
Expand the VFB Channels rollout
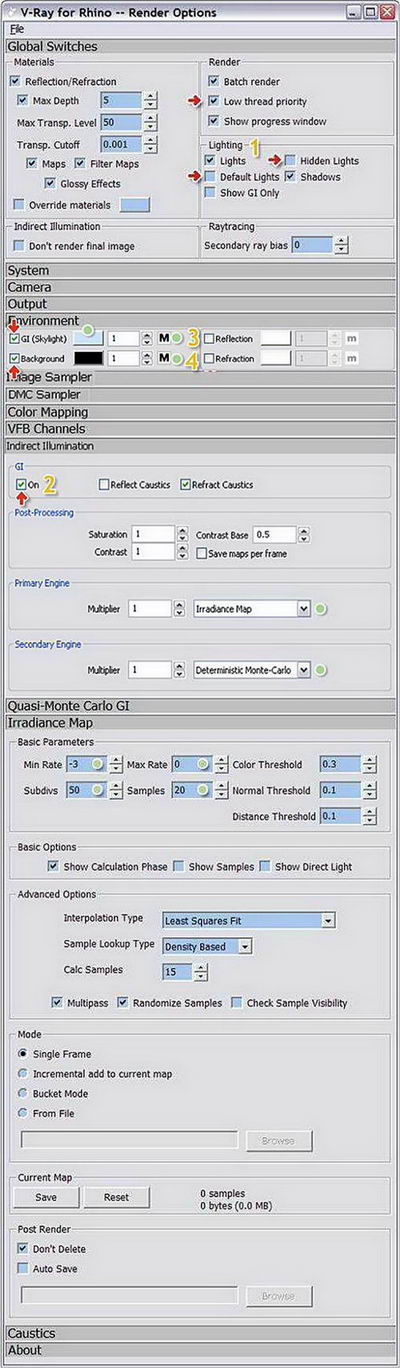[x=200, y=428]
